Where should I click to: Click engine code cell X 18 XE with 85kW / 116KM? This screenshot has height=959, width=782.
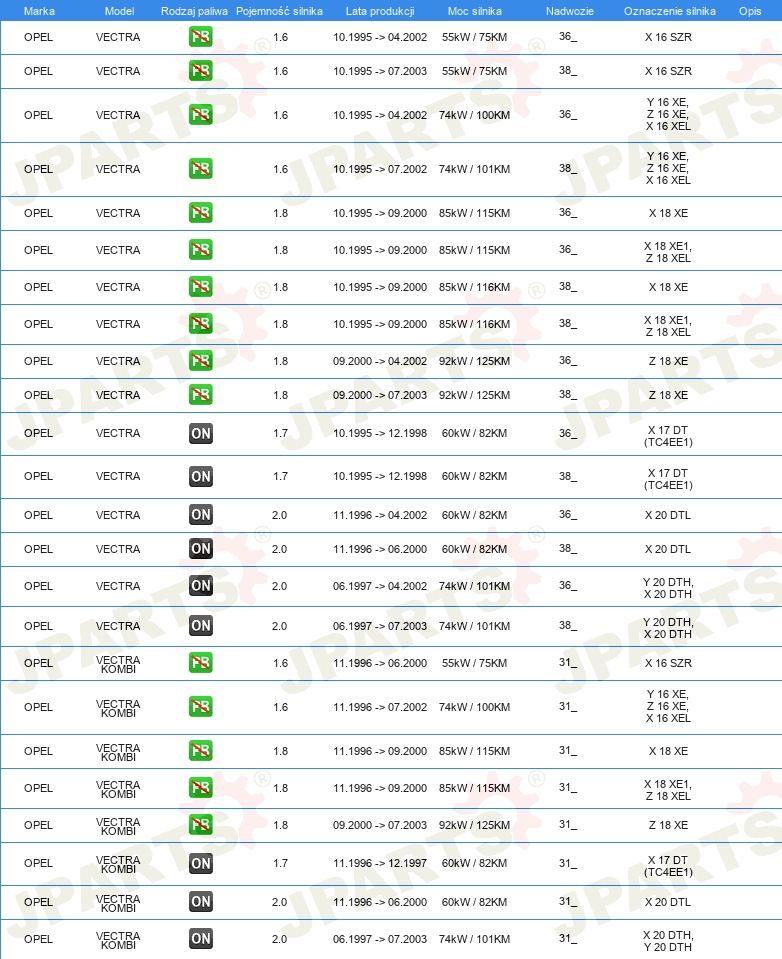point(668,287)
